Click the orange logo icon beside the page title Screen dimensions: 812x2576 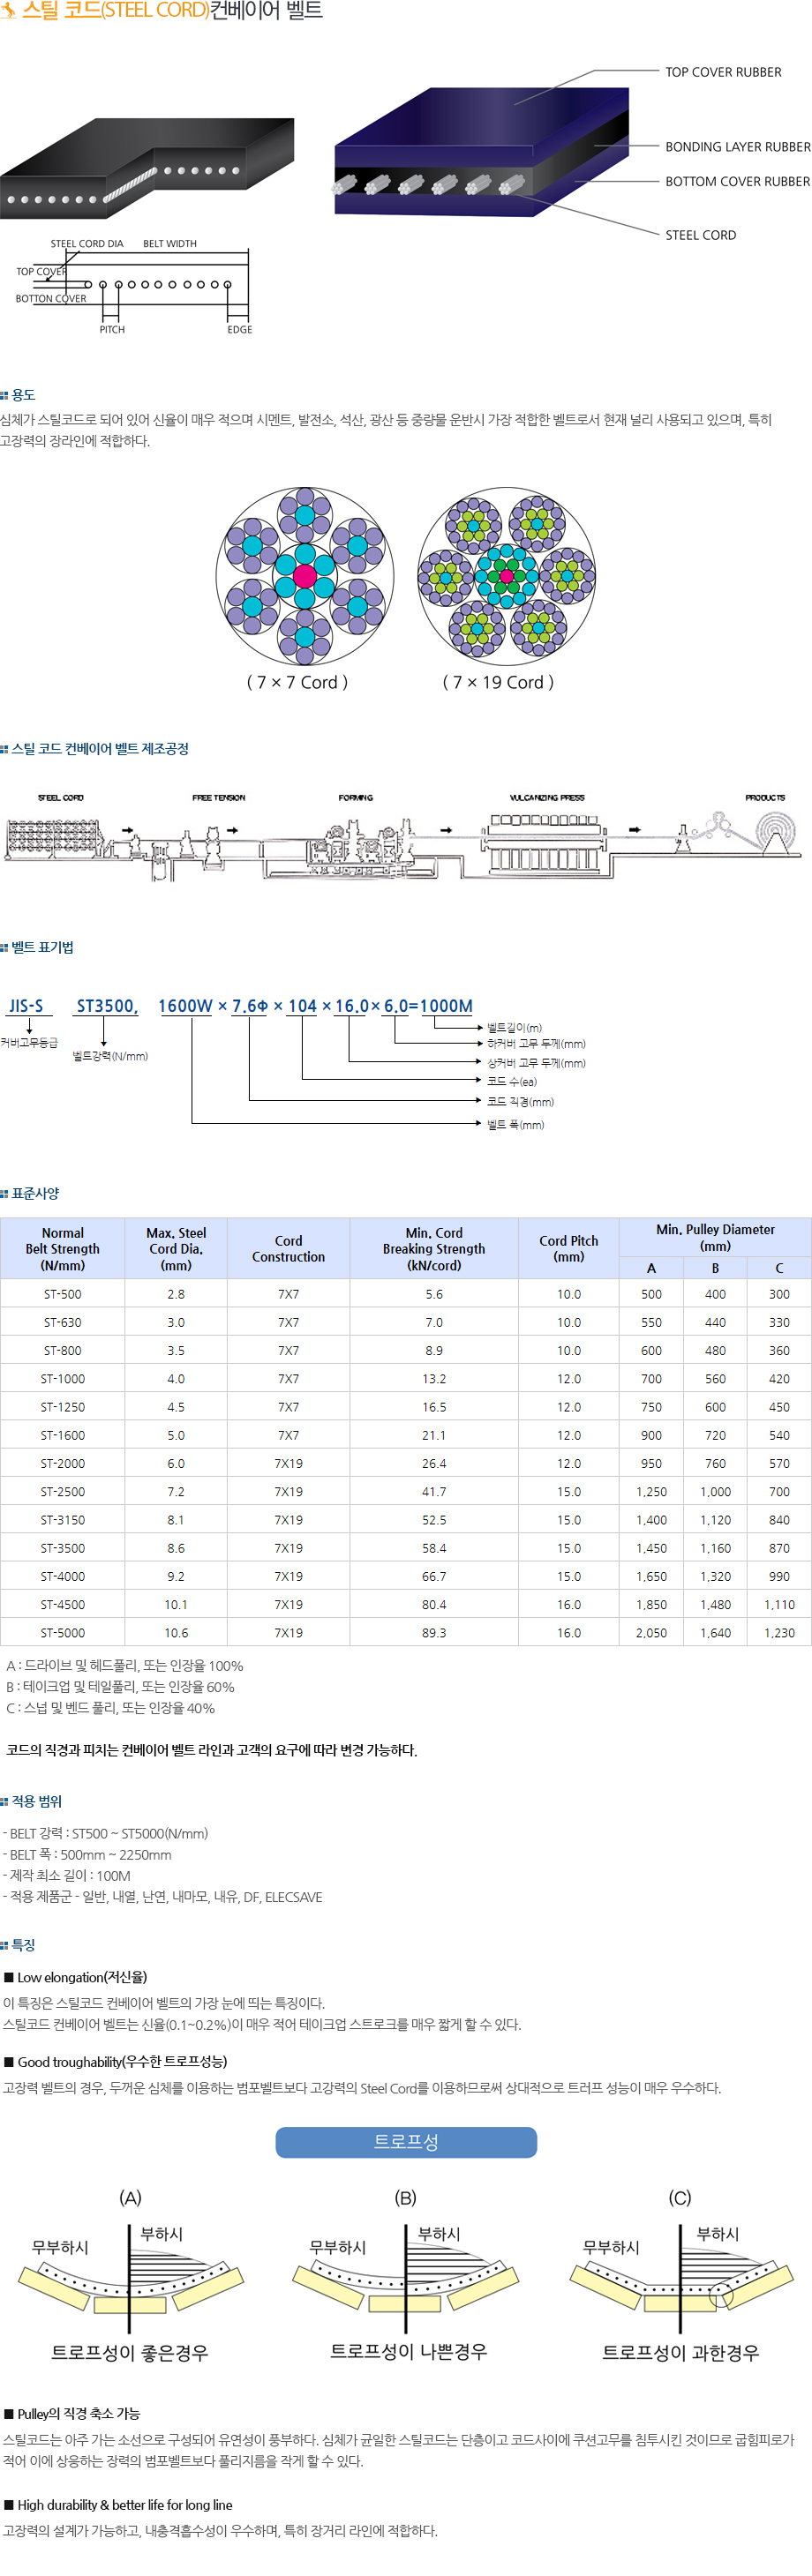tap(7, 10)
